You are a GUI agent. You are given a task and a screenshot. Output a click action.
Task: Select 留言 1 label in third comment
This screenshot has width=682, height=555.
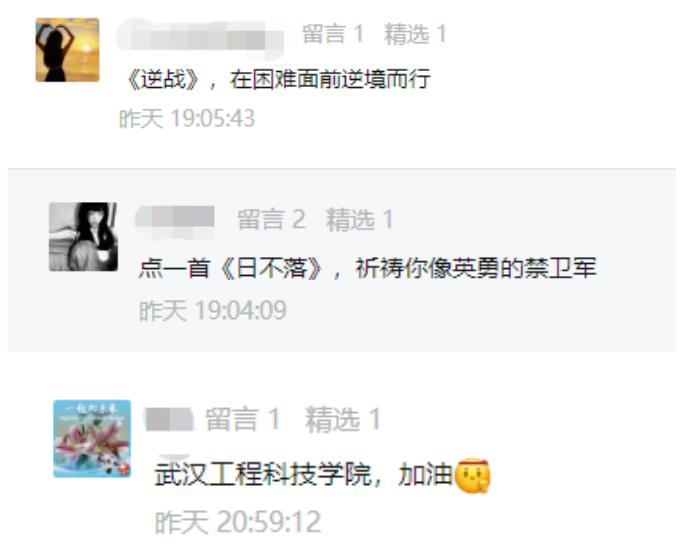click(x=243, y=419)
